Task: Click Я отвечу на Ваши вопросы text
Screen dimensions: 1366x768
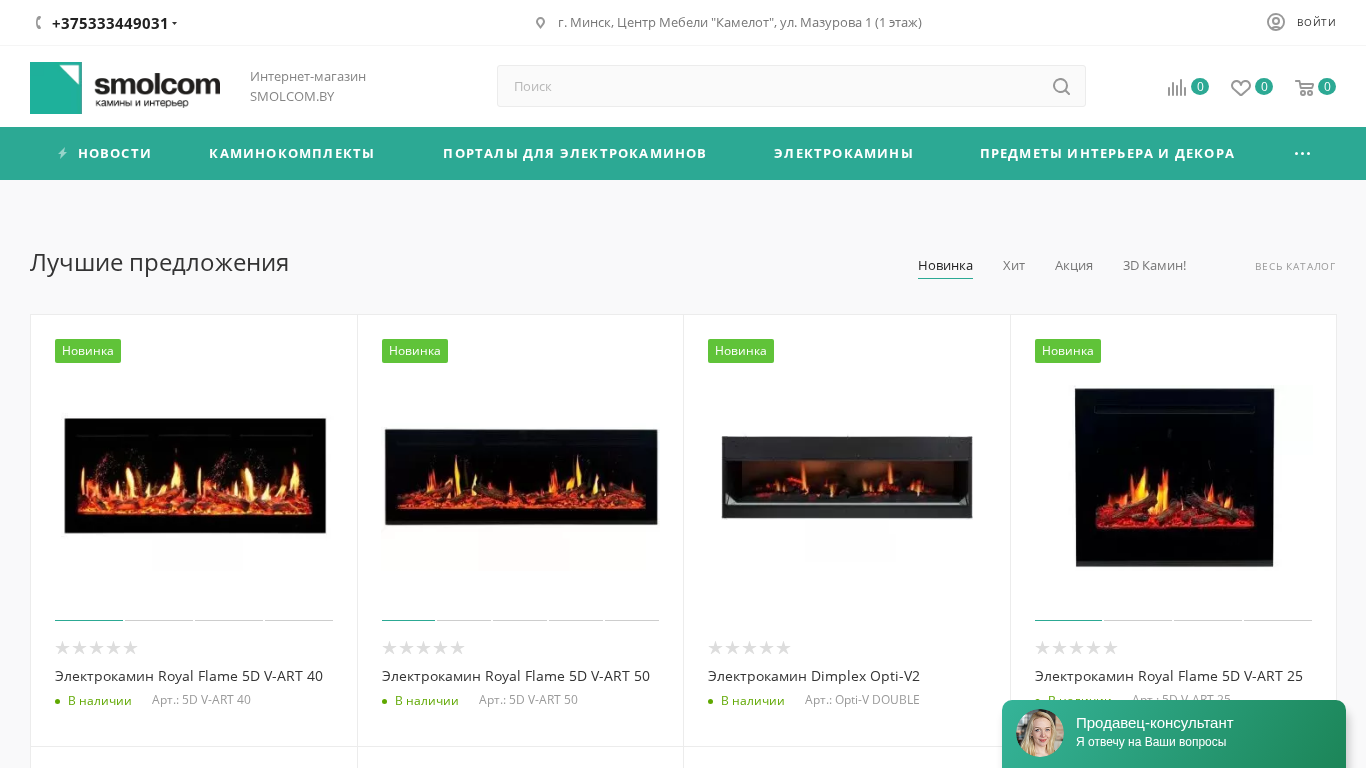Action: (x=1151, y=742)
